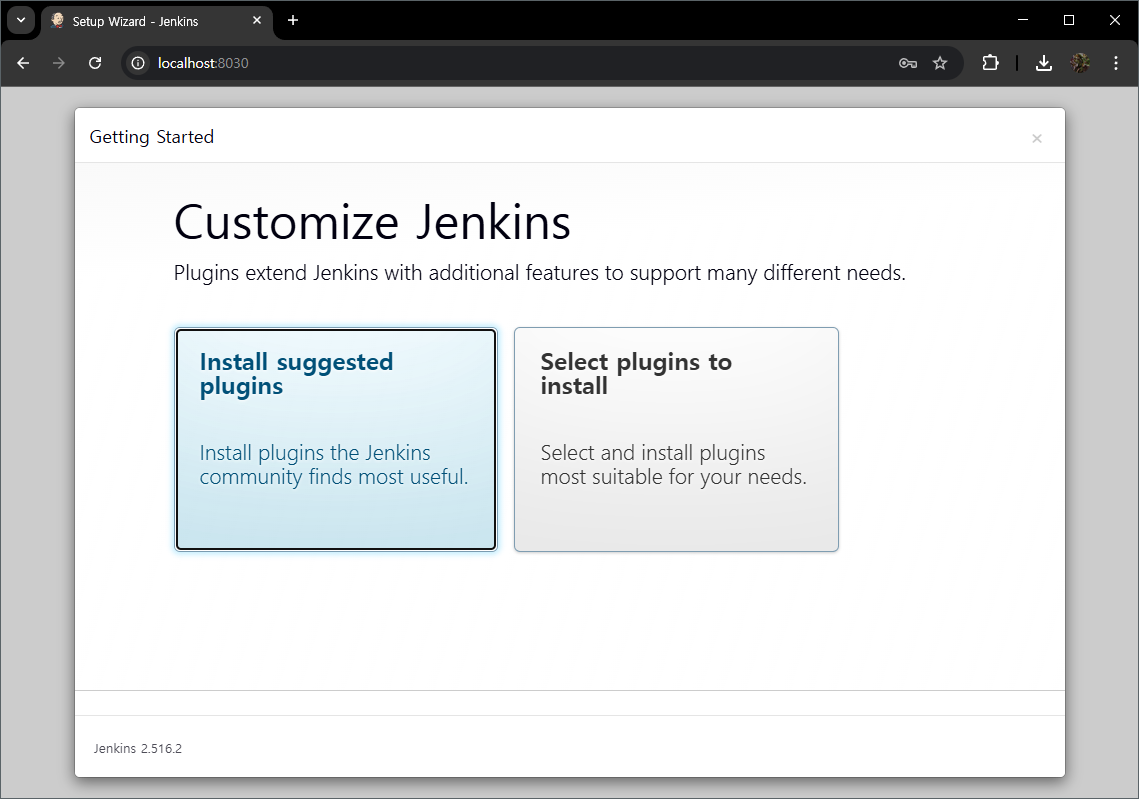
Task: Reload the Jenkins setup page
Action: (x=94, y=63)
